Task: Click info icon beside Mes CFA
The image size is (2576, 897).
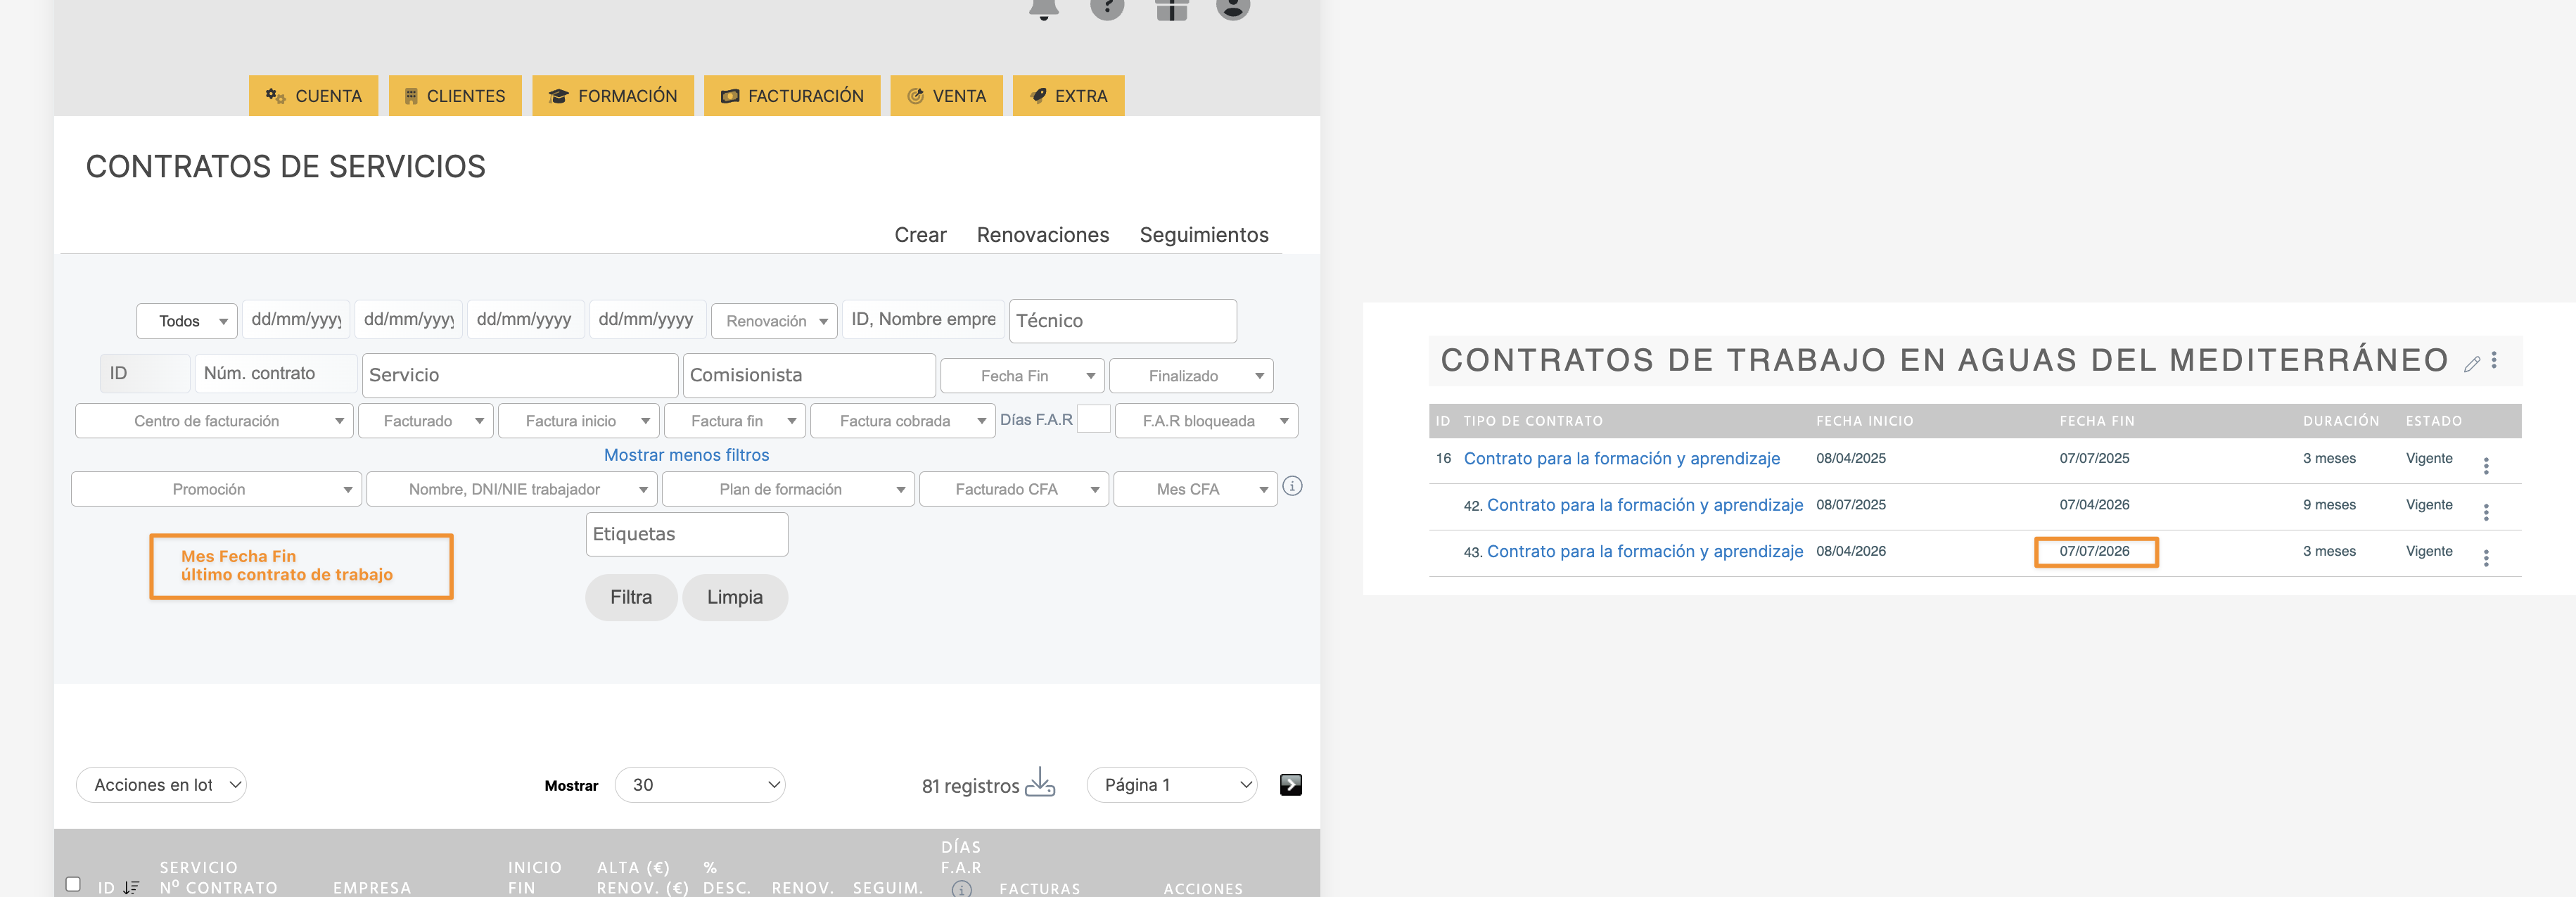Action: pos(1292,487)
